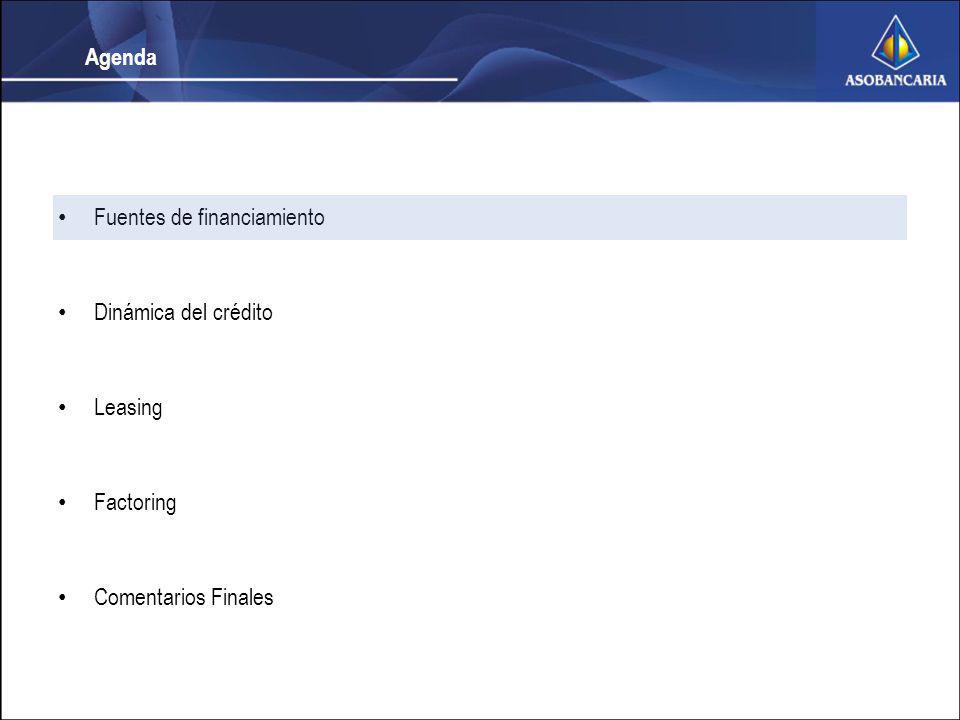Click the highlighted Fuentes de financiamiento item
The image size is (960, 720).
[479, 217]
